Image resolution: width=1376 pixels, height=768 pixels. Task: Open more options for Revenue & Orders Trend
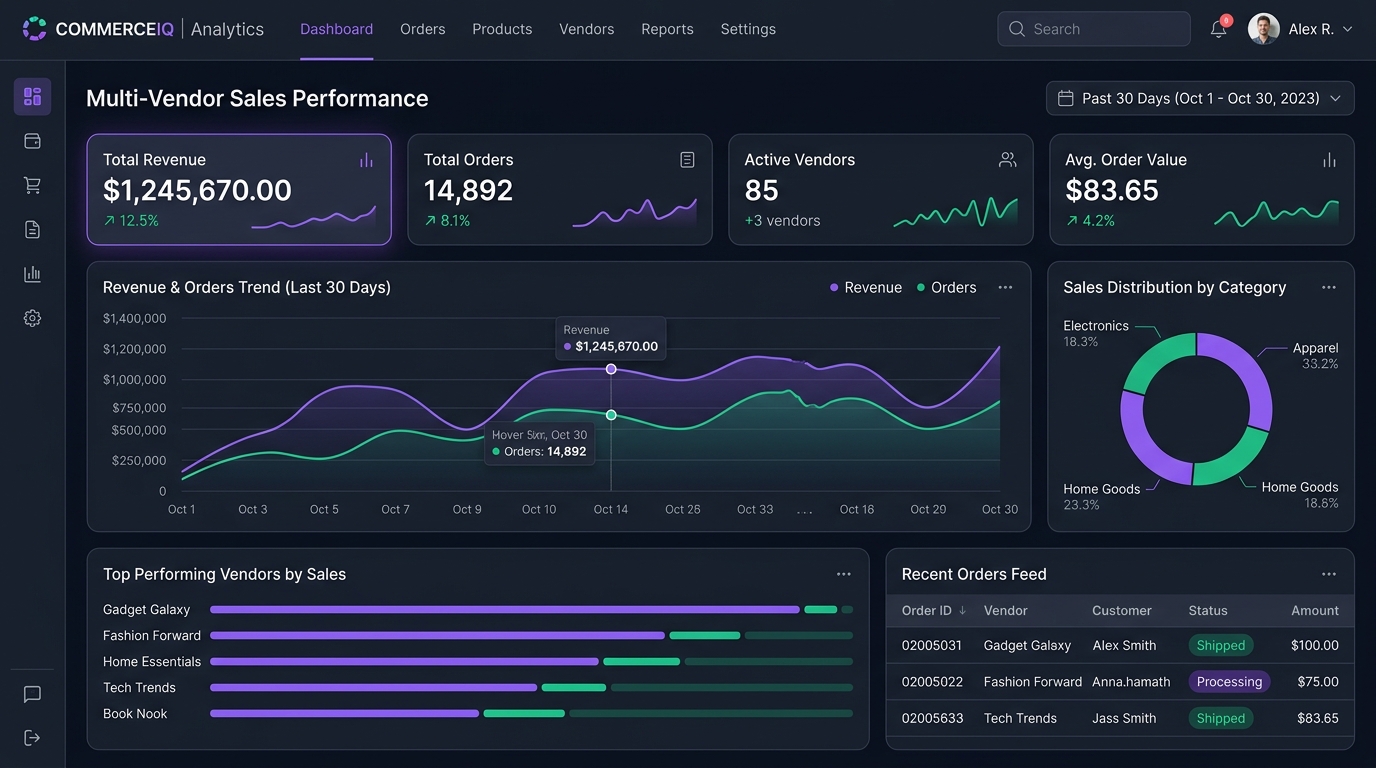coord(1005,287)
